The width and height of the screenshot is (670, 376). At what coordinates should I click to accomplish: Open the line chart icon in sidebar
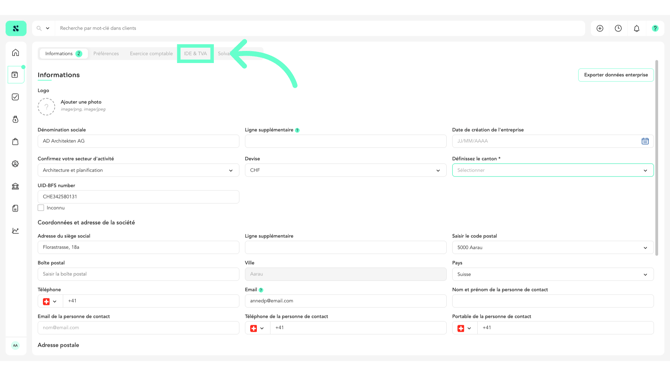(x=15, y=231)
